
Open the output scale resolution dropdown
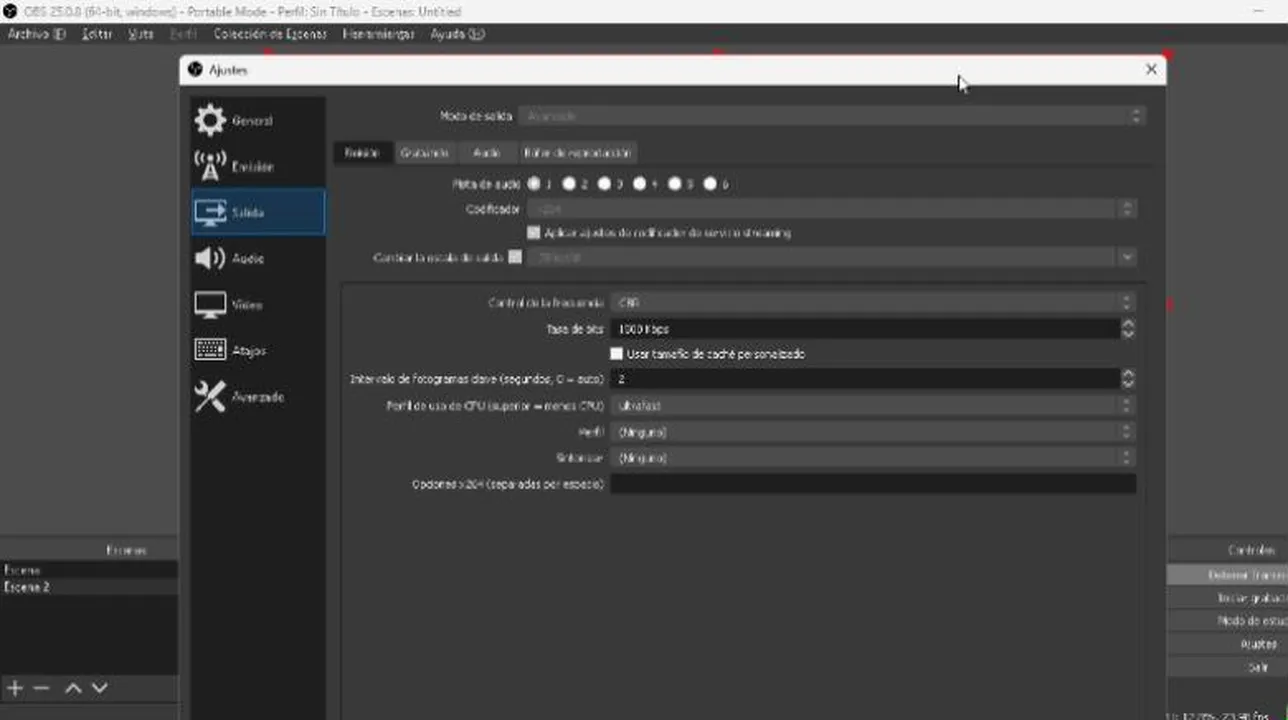[x=831, y=257]
